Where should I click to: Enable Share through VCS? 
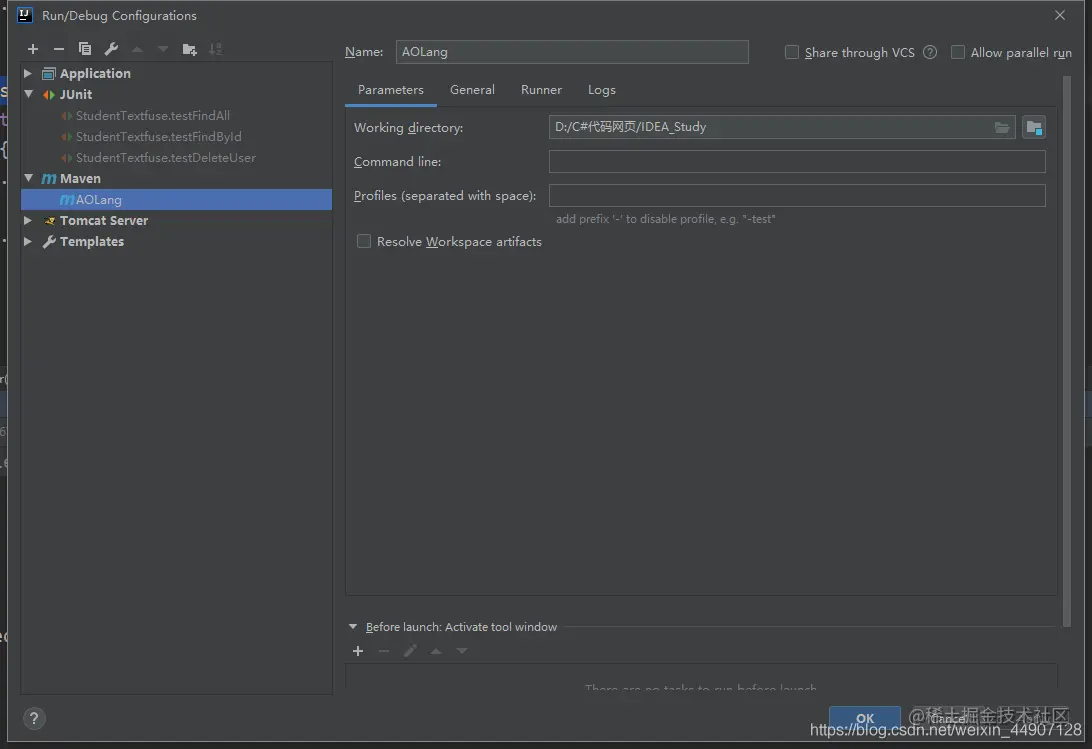[792, 52]
